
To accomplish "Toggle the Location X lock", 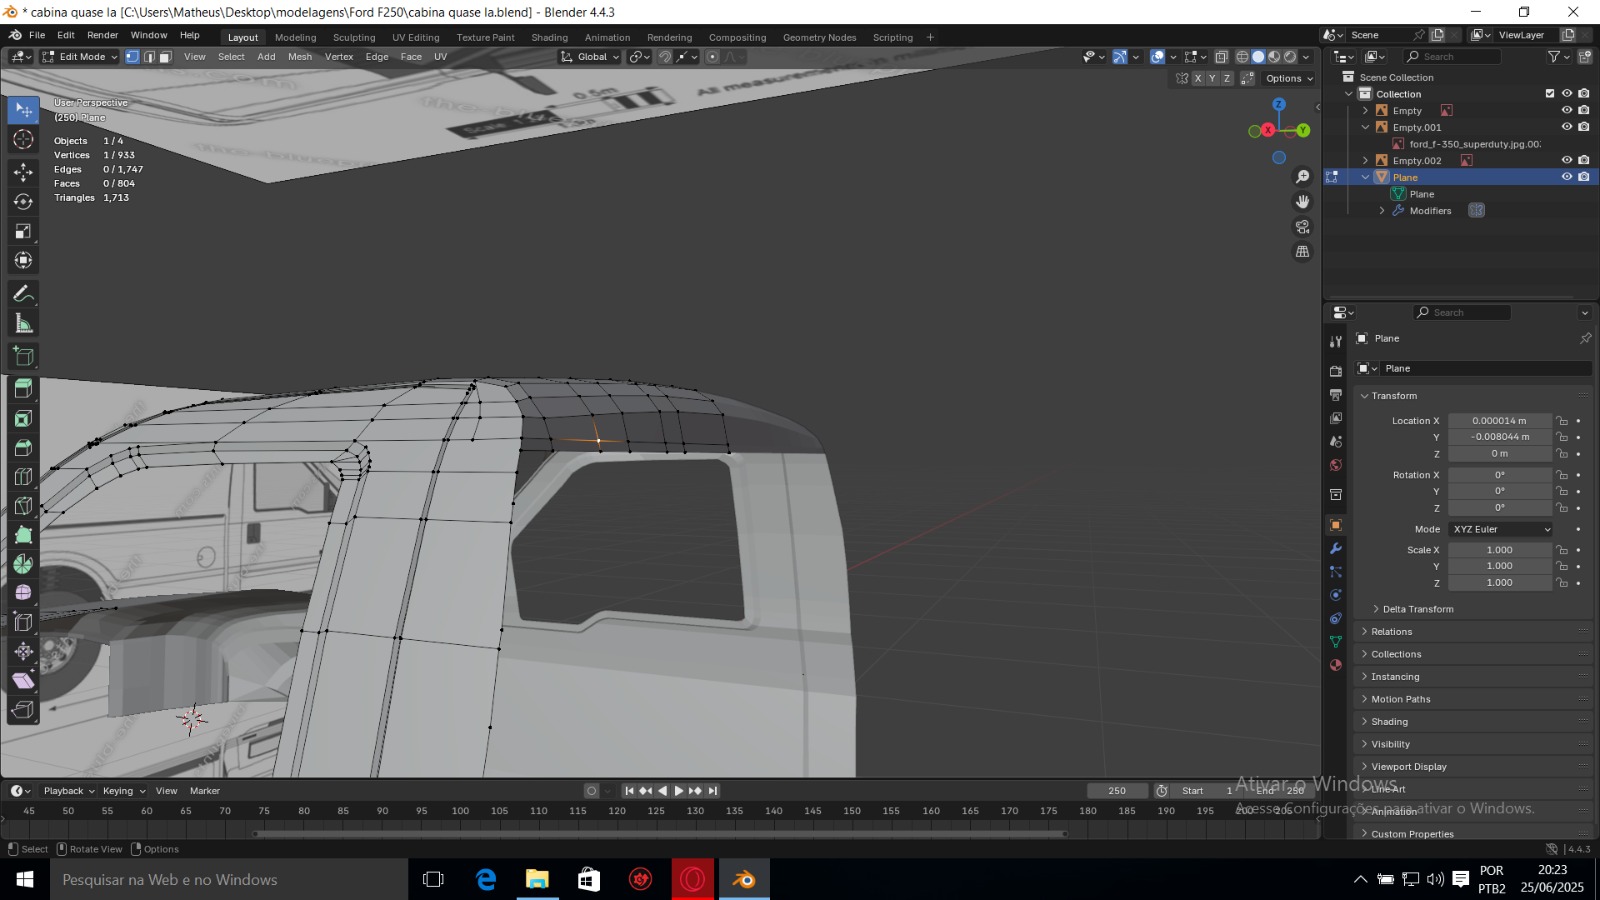I will (1562, 421).
